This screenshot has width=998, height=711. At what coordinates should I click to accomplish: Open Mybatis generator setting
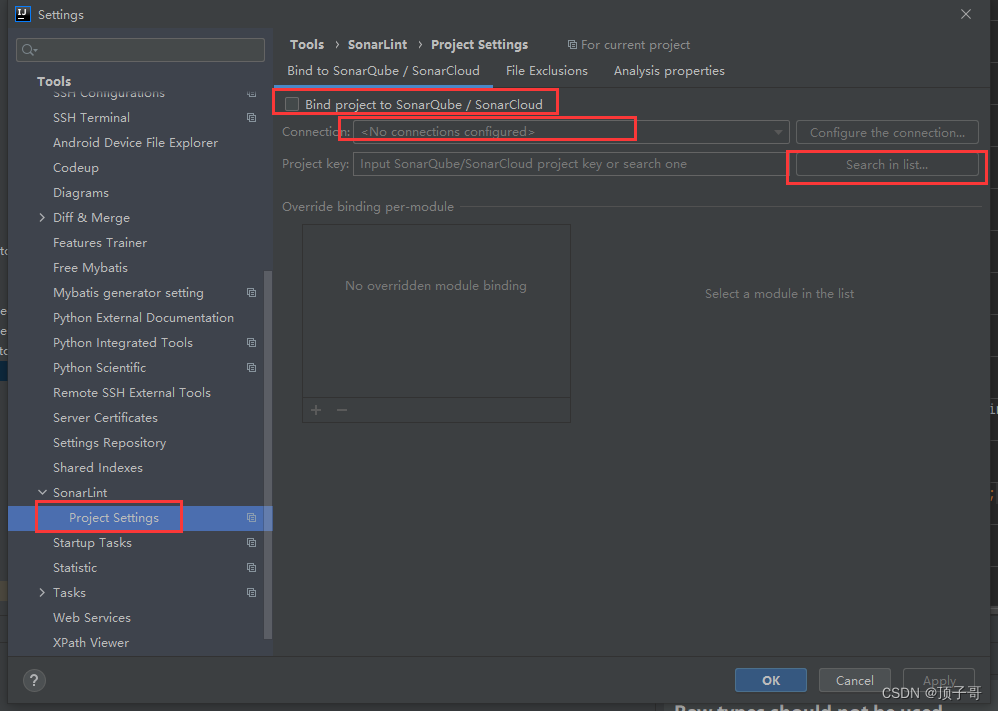point(128,293)
